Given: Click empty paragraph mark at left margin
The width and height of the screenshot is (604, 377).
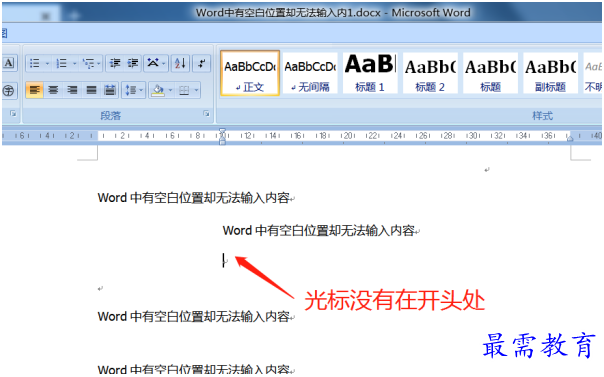Looking at the screenshot, I should (100, 288).
